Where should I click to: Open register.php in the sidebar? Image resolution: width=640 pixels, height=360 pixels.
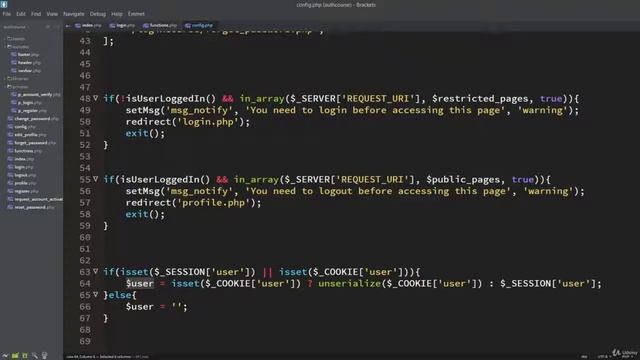(26, 191)
